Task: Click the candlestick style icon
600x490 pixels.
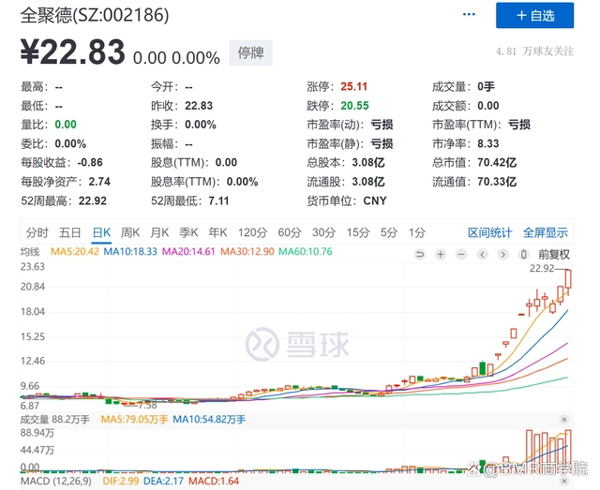Action: [x=524, y=254]
